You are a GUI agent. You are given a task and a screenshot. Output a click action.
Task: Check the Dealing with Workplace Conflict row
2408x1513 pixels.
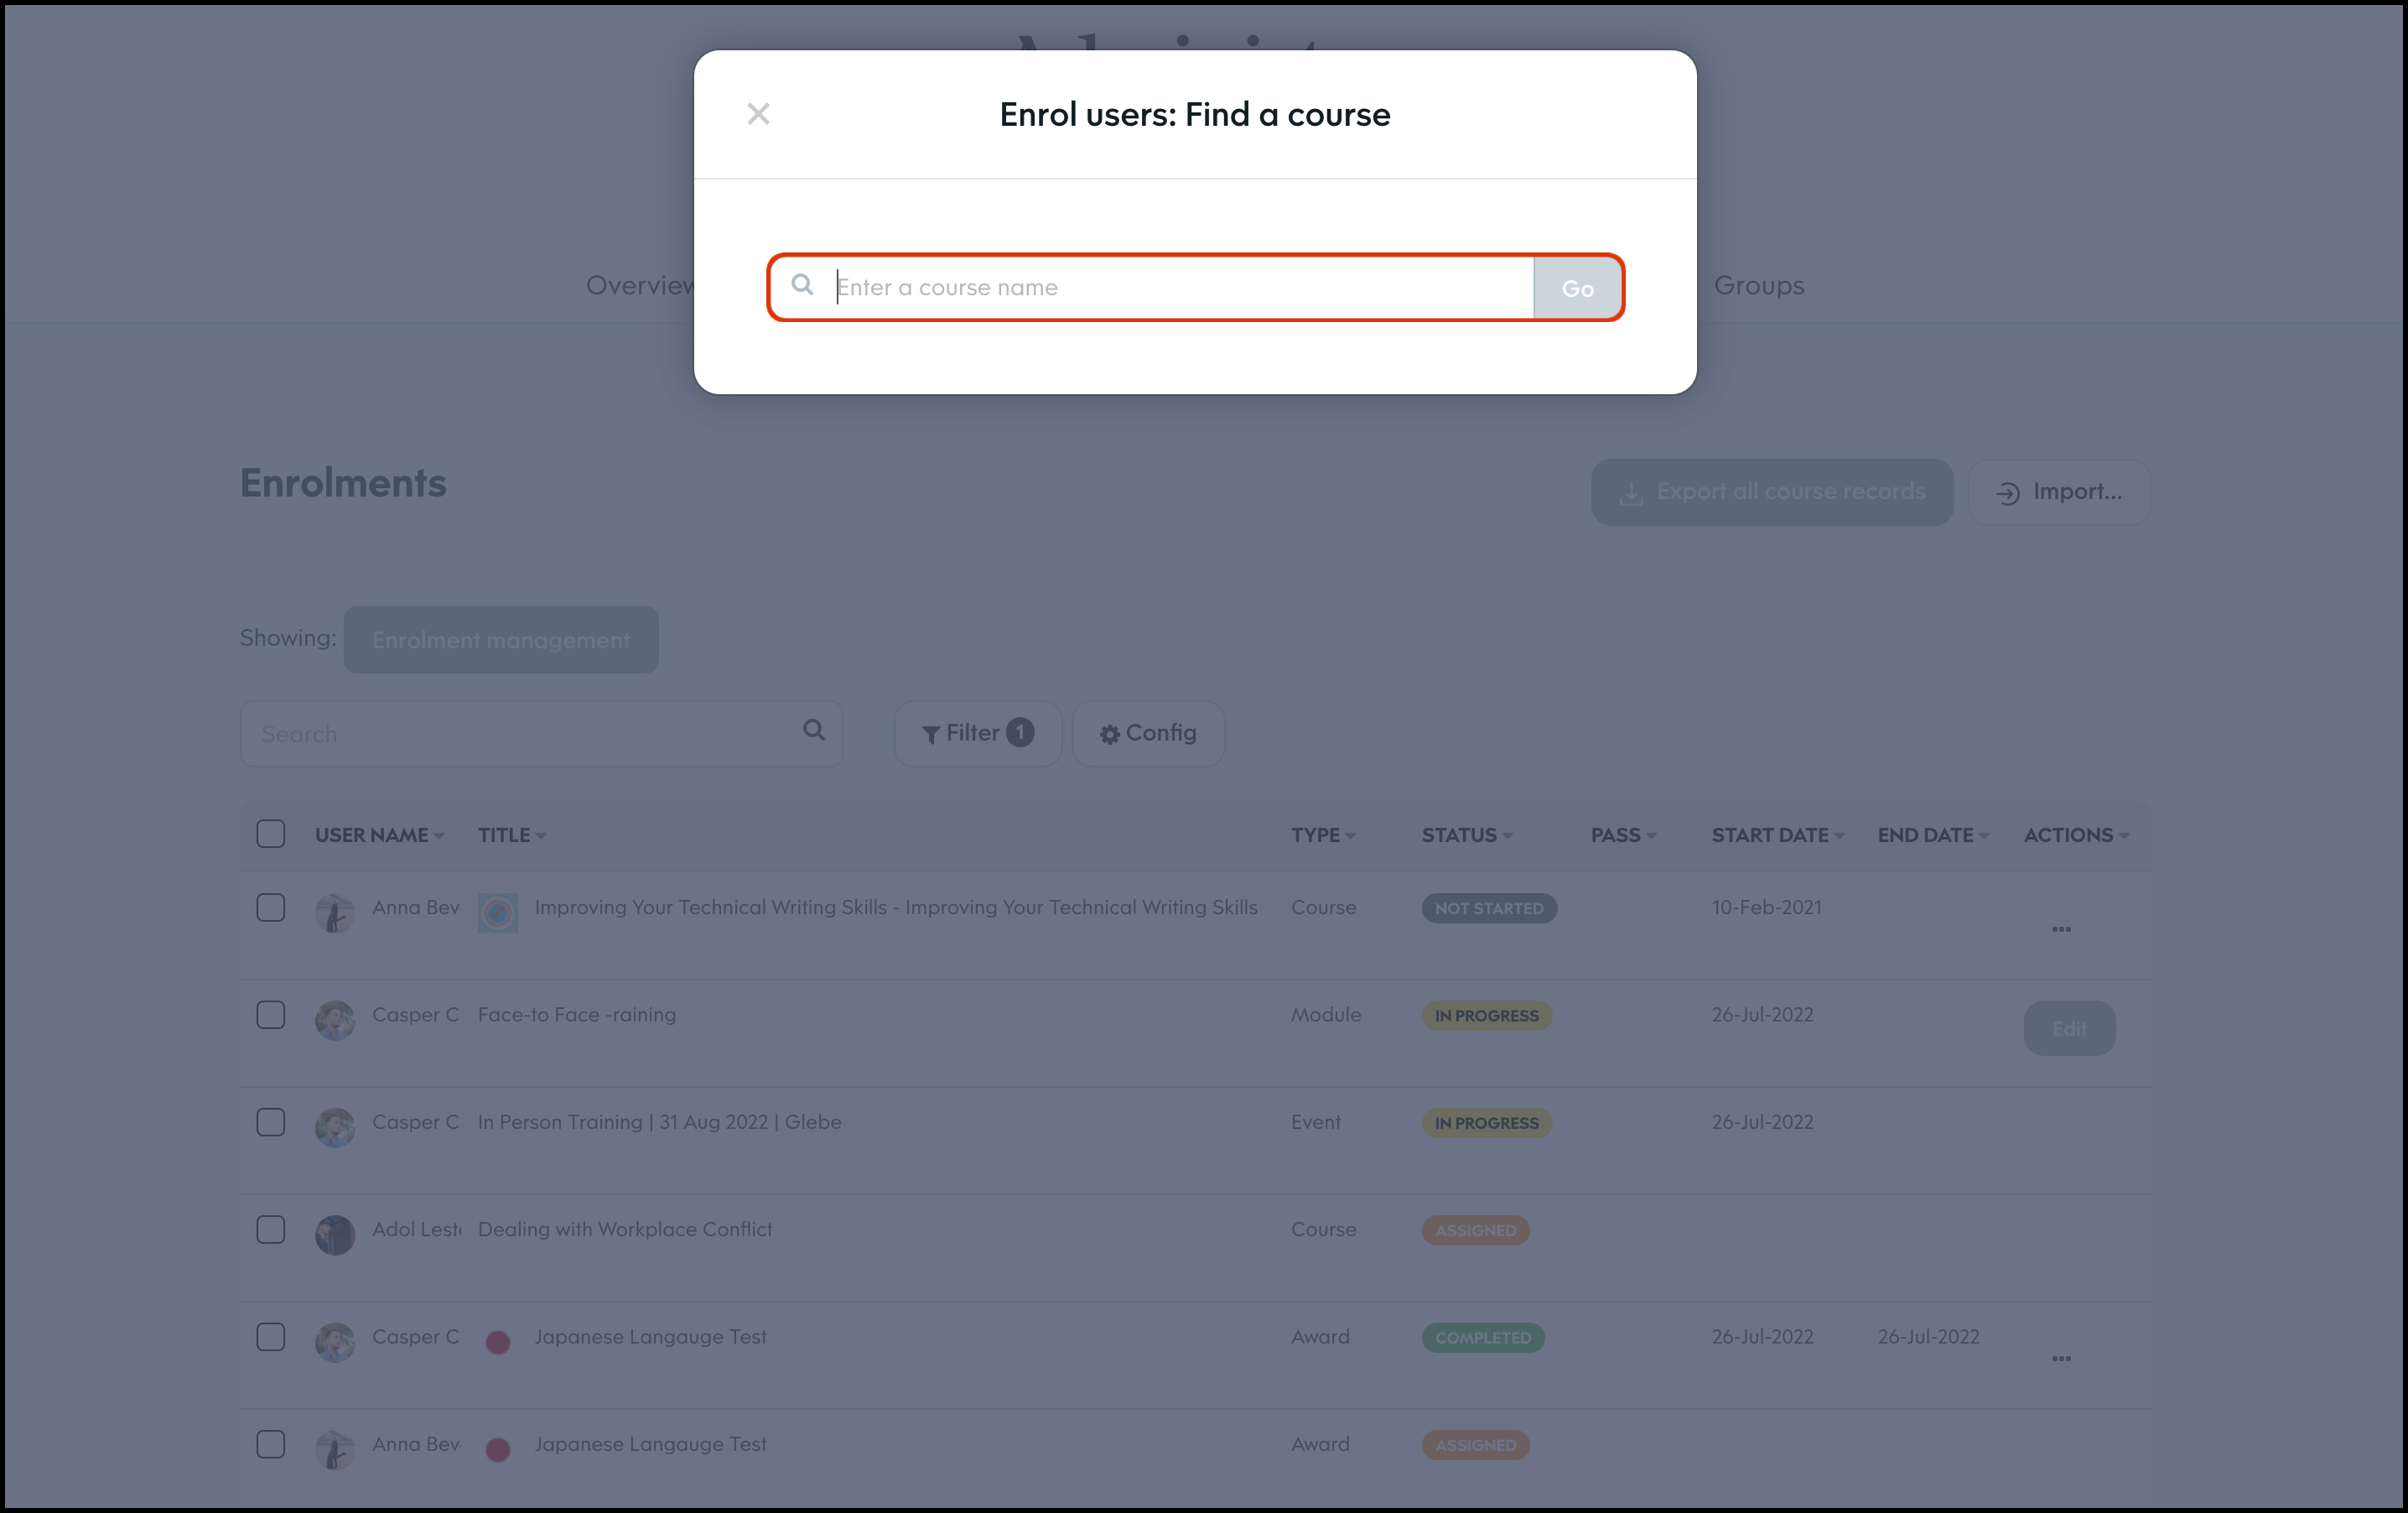(x=271, y=1229)
